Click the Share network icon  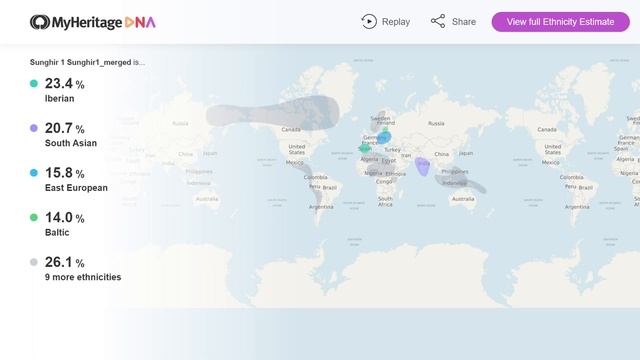click(x=438, y=21)
